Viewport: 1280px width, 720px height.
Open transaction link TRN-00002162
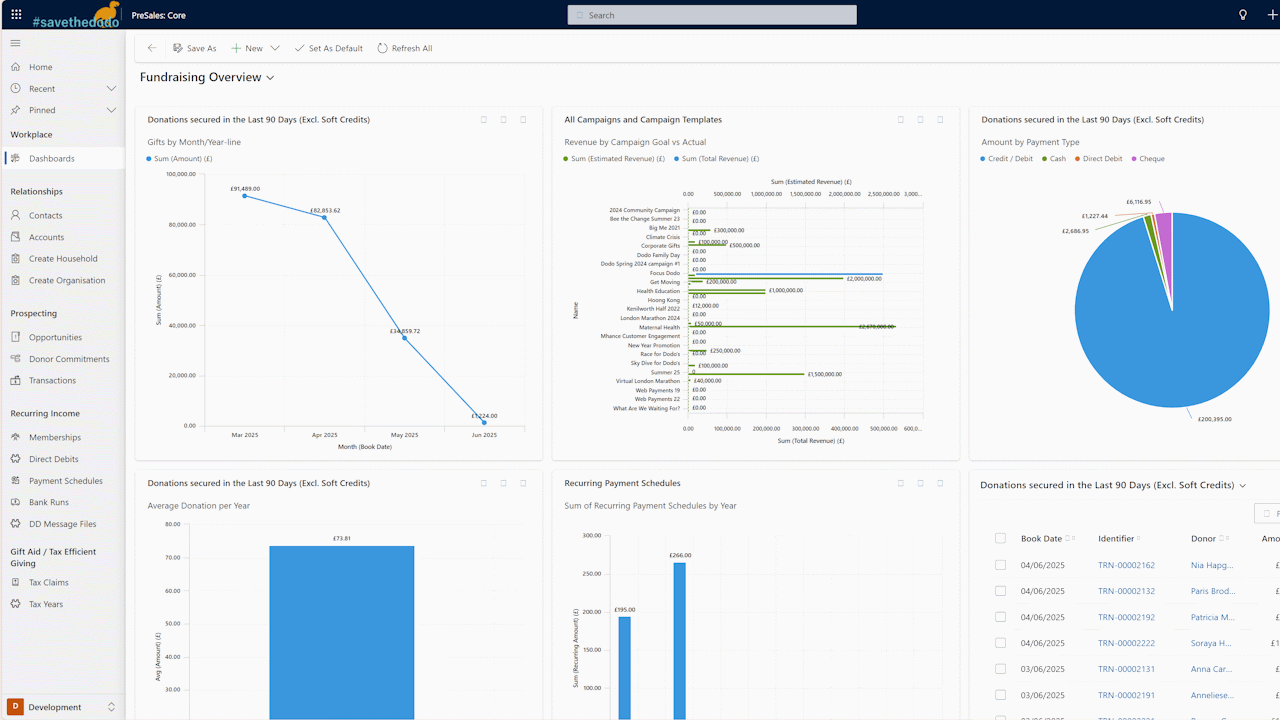[x=1126, y=565]
